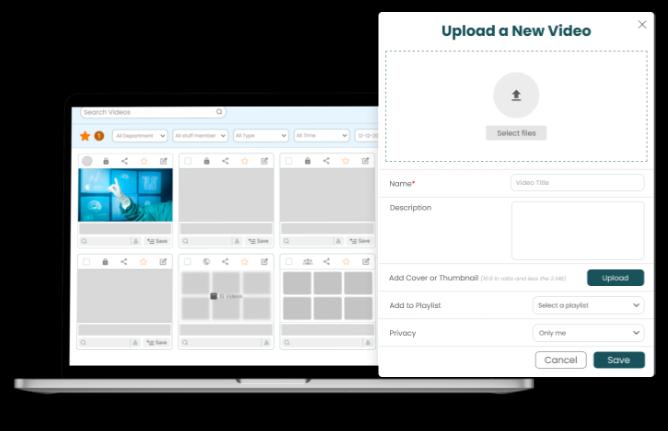
Task: Star the third video card in the top row
Action: coord(346,161)
